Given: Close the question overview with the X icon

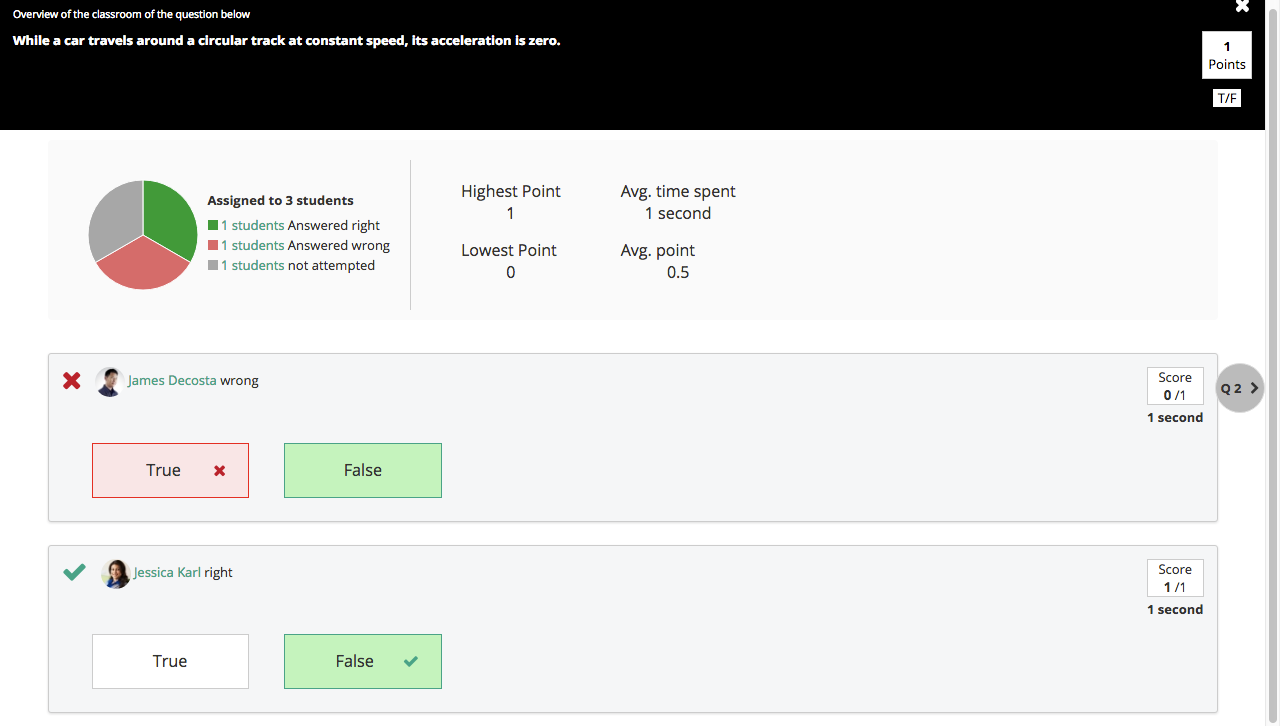Looking at the screenshot, I should (x=1242, y=7).
